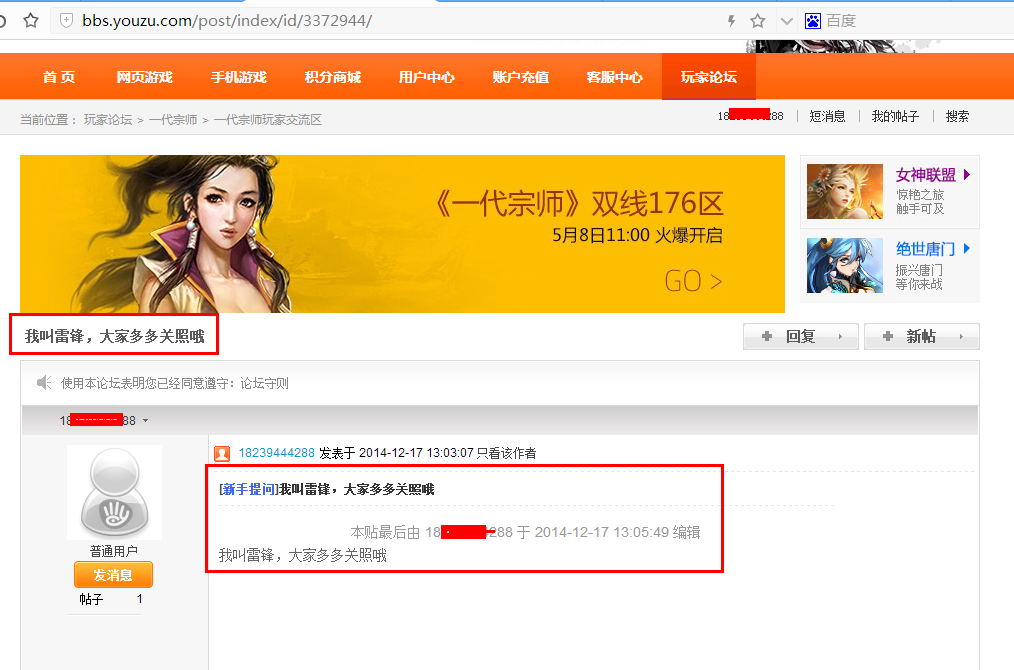
Task: Click the plus icon on 回复 button
Action: click(x=767, y=336)
